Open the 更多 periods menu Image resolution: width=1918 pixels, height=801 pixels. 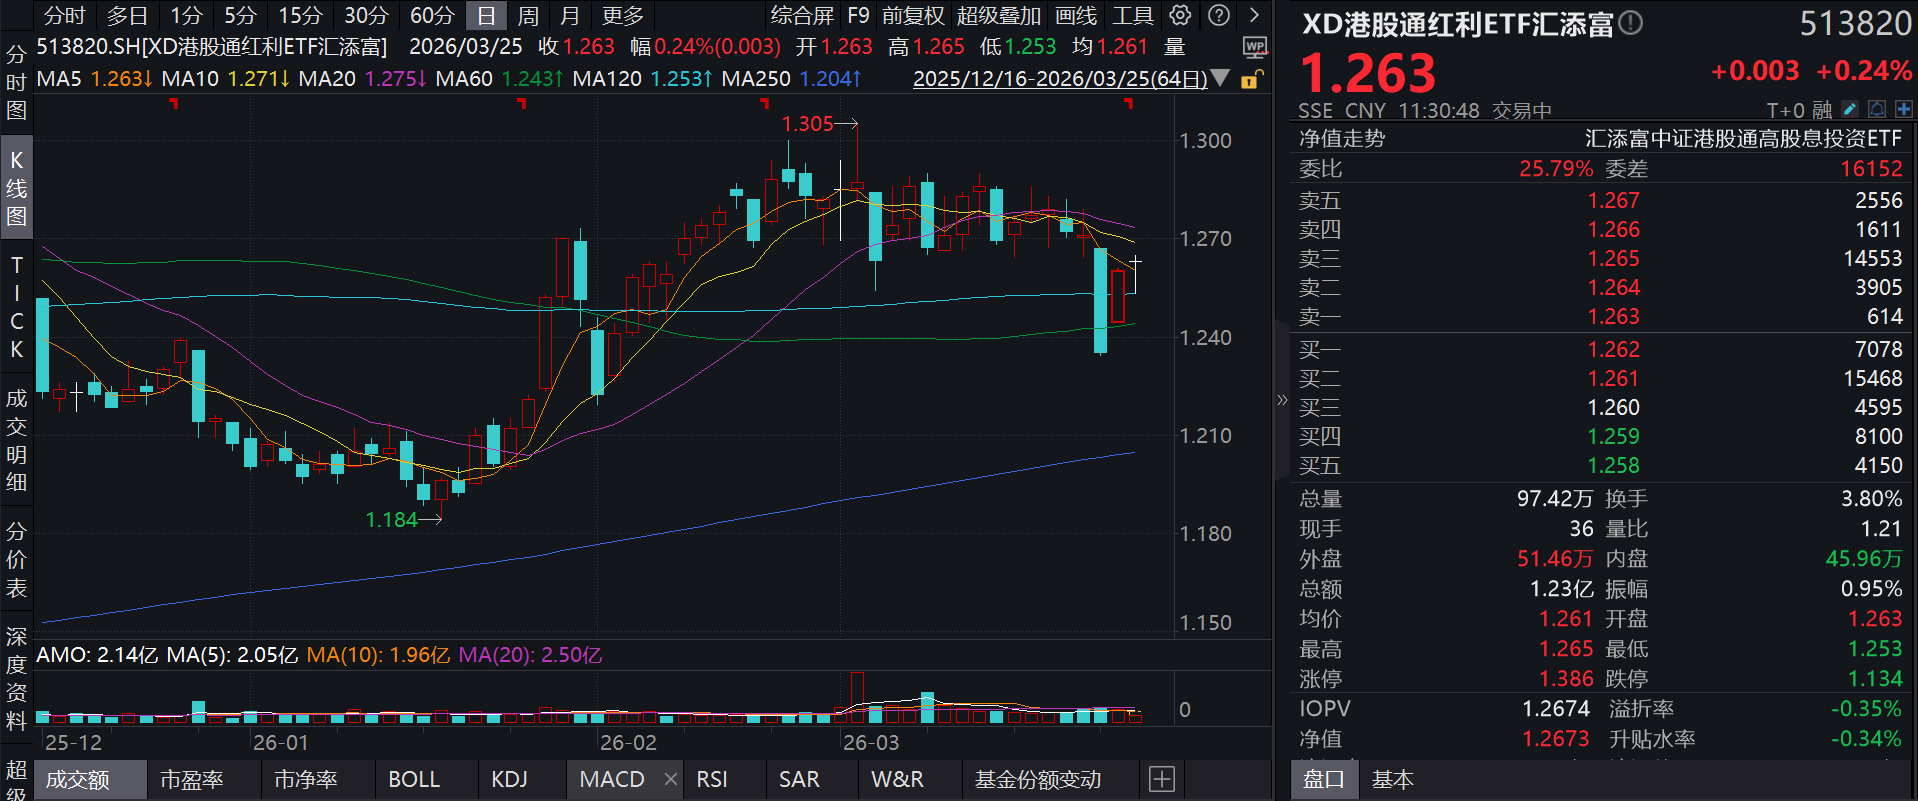tap(622, 16)
